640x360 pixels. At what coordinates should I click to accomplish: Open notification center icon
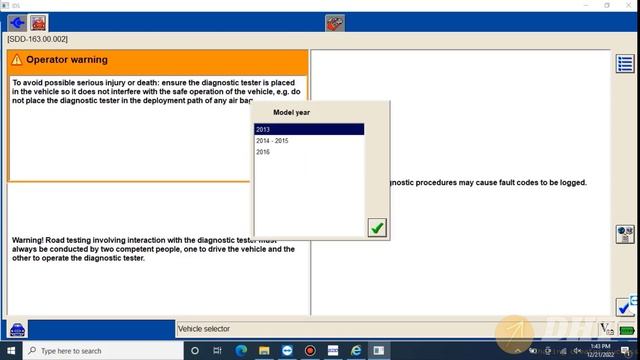[626, 351]
